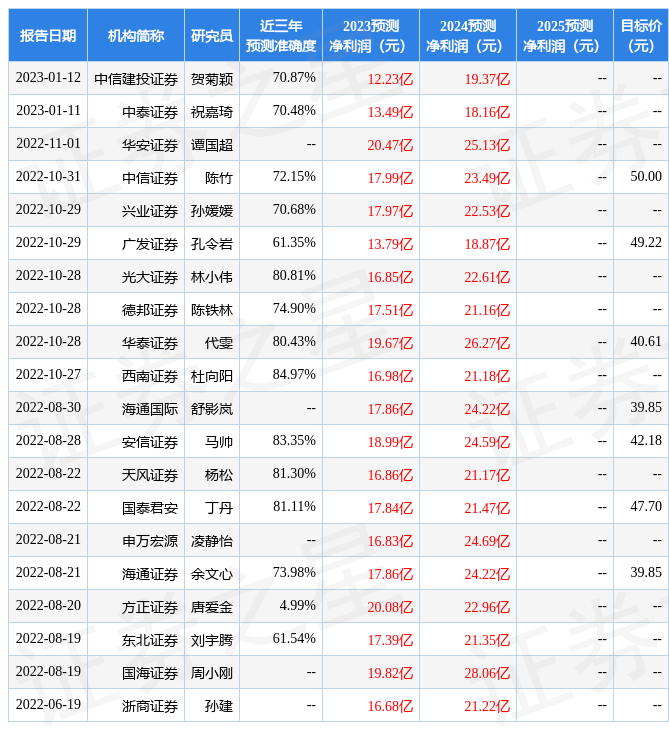The image size is (669, 730).
Task: Click the 2022-06-19 report date
Action: [x=48, y=705]
